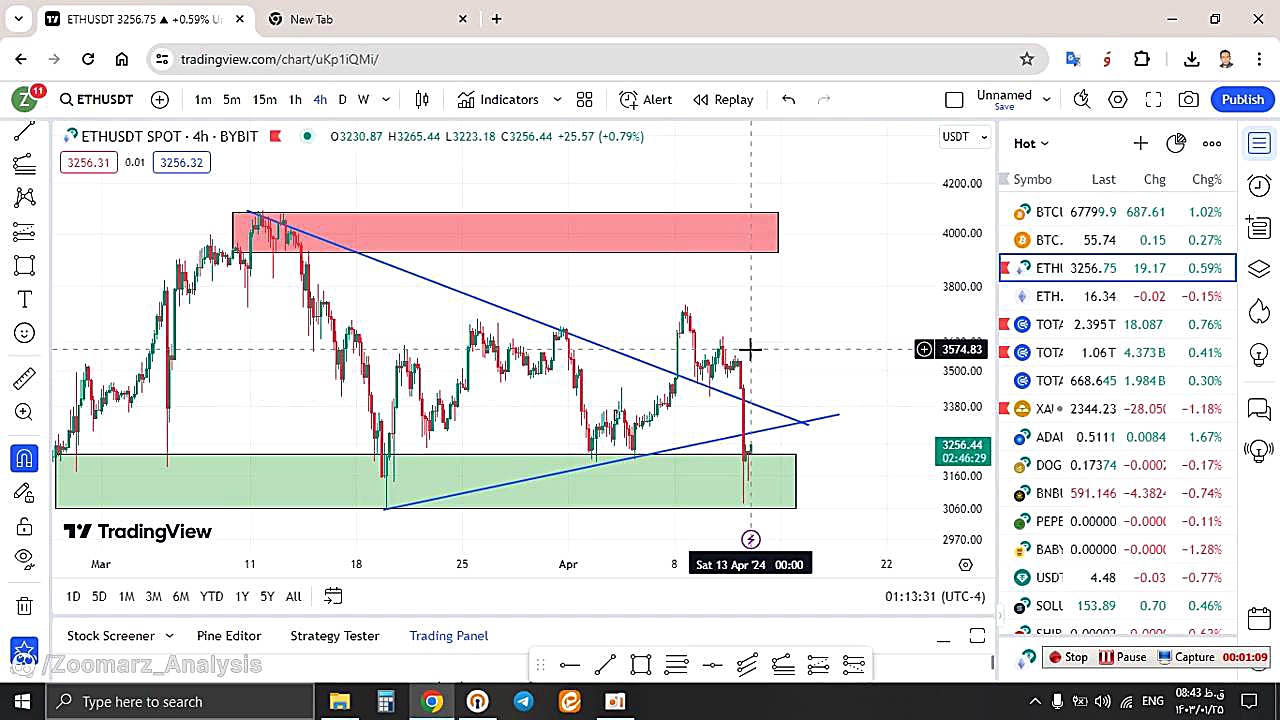1280x720 pixels.
Task: Open Telegram from the Windows taskbar
Action: pyautogui.click(x=523, y=701)
